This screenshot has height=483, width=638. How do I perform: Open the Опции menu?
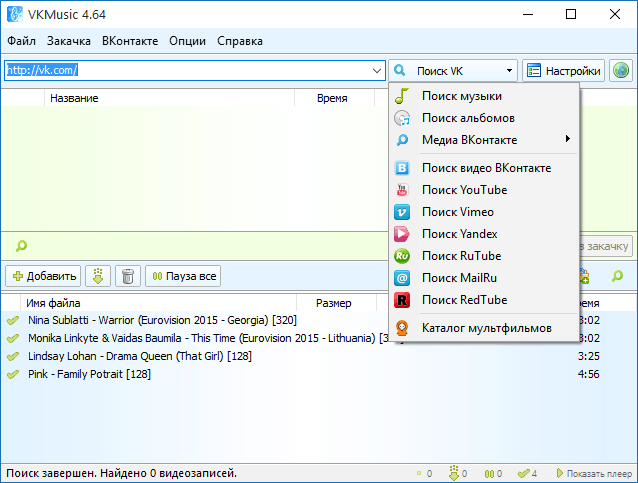[188, 41]
